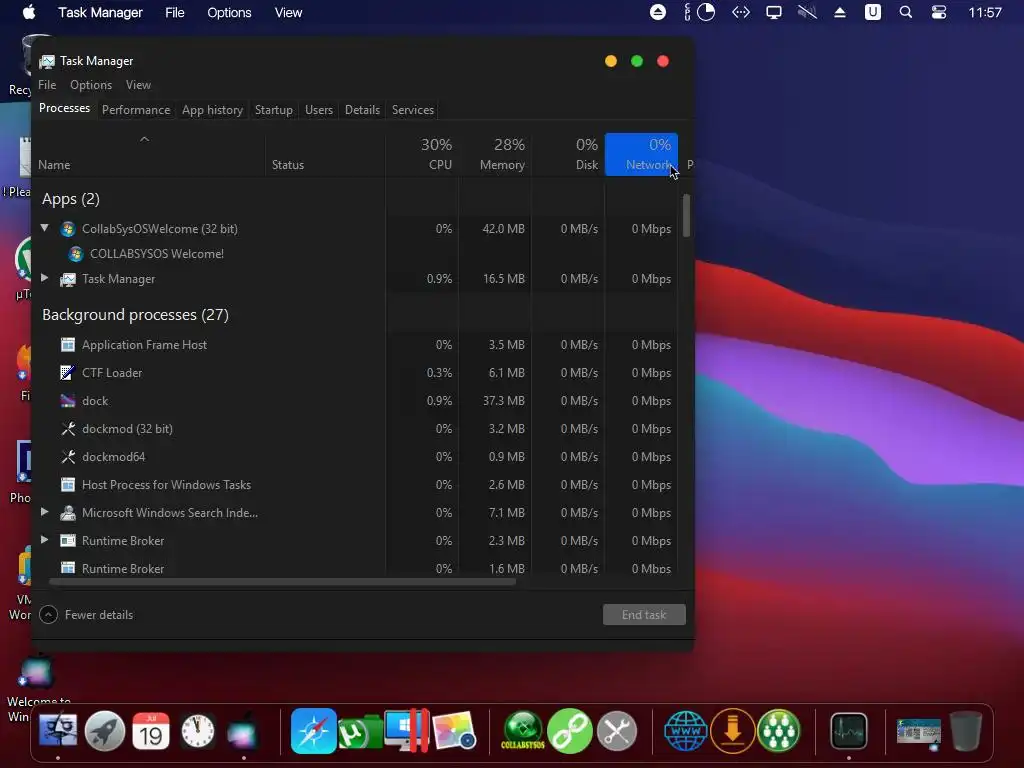Image resolution: width=1024 pixels, height=768 pixels.
Task: Sort by the Name column header
Action: (148, 154)
